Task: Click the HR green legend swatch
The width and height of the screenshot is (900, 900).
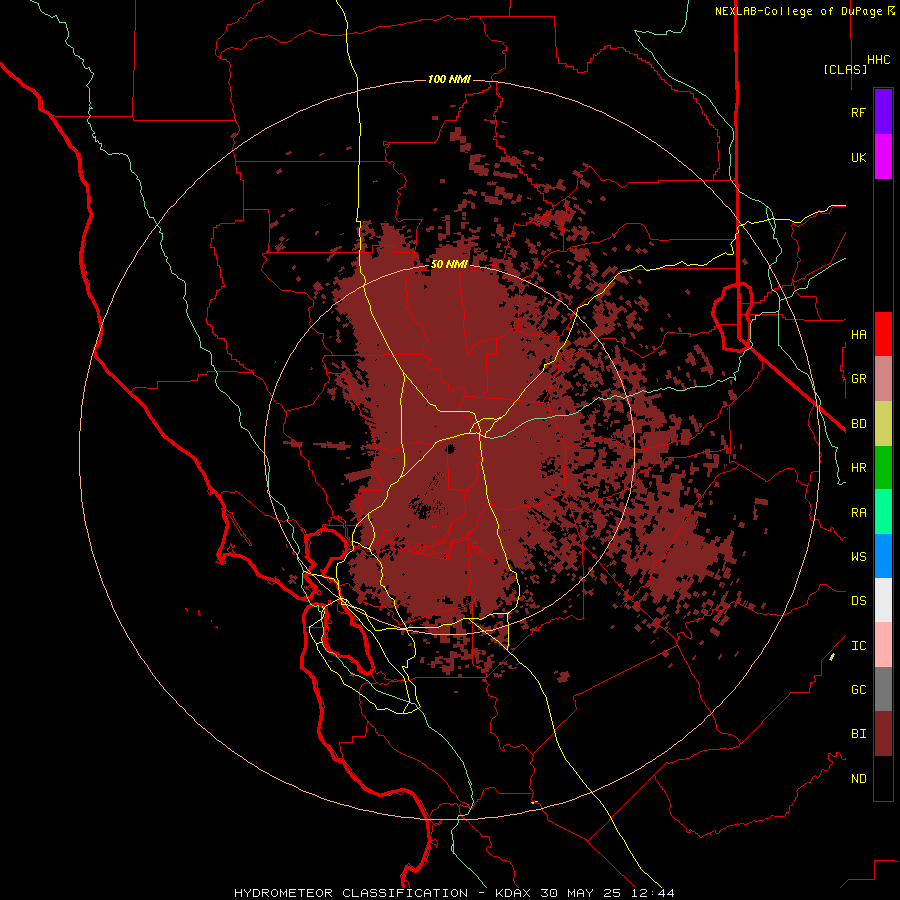Action: point(883,467)
